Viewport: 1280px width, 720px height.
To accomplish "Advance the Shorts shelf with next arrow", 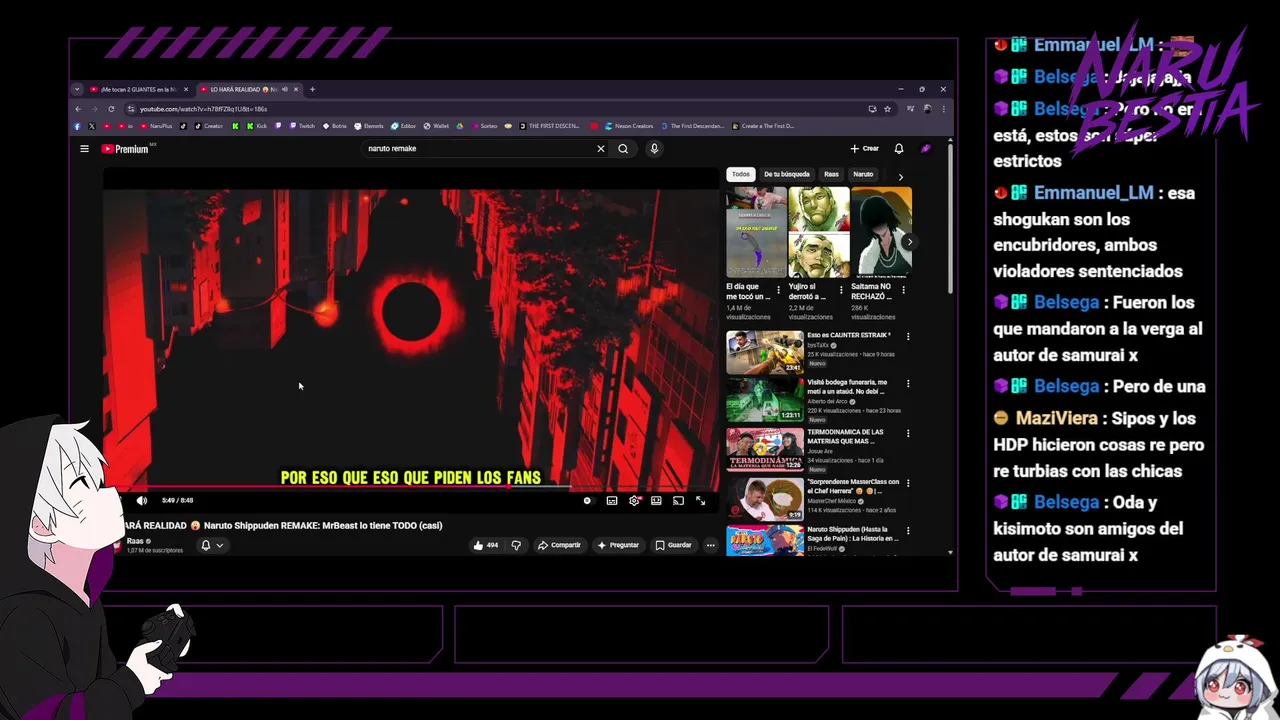I will [909, 242].
